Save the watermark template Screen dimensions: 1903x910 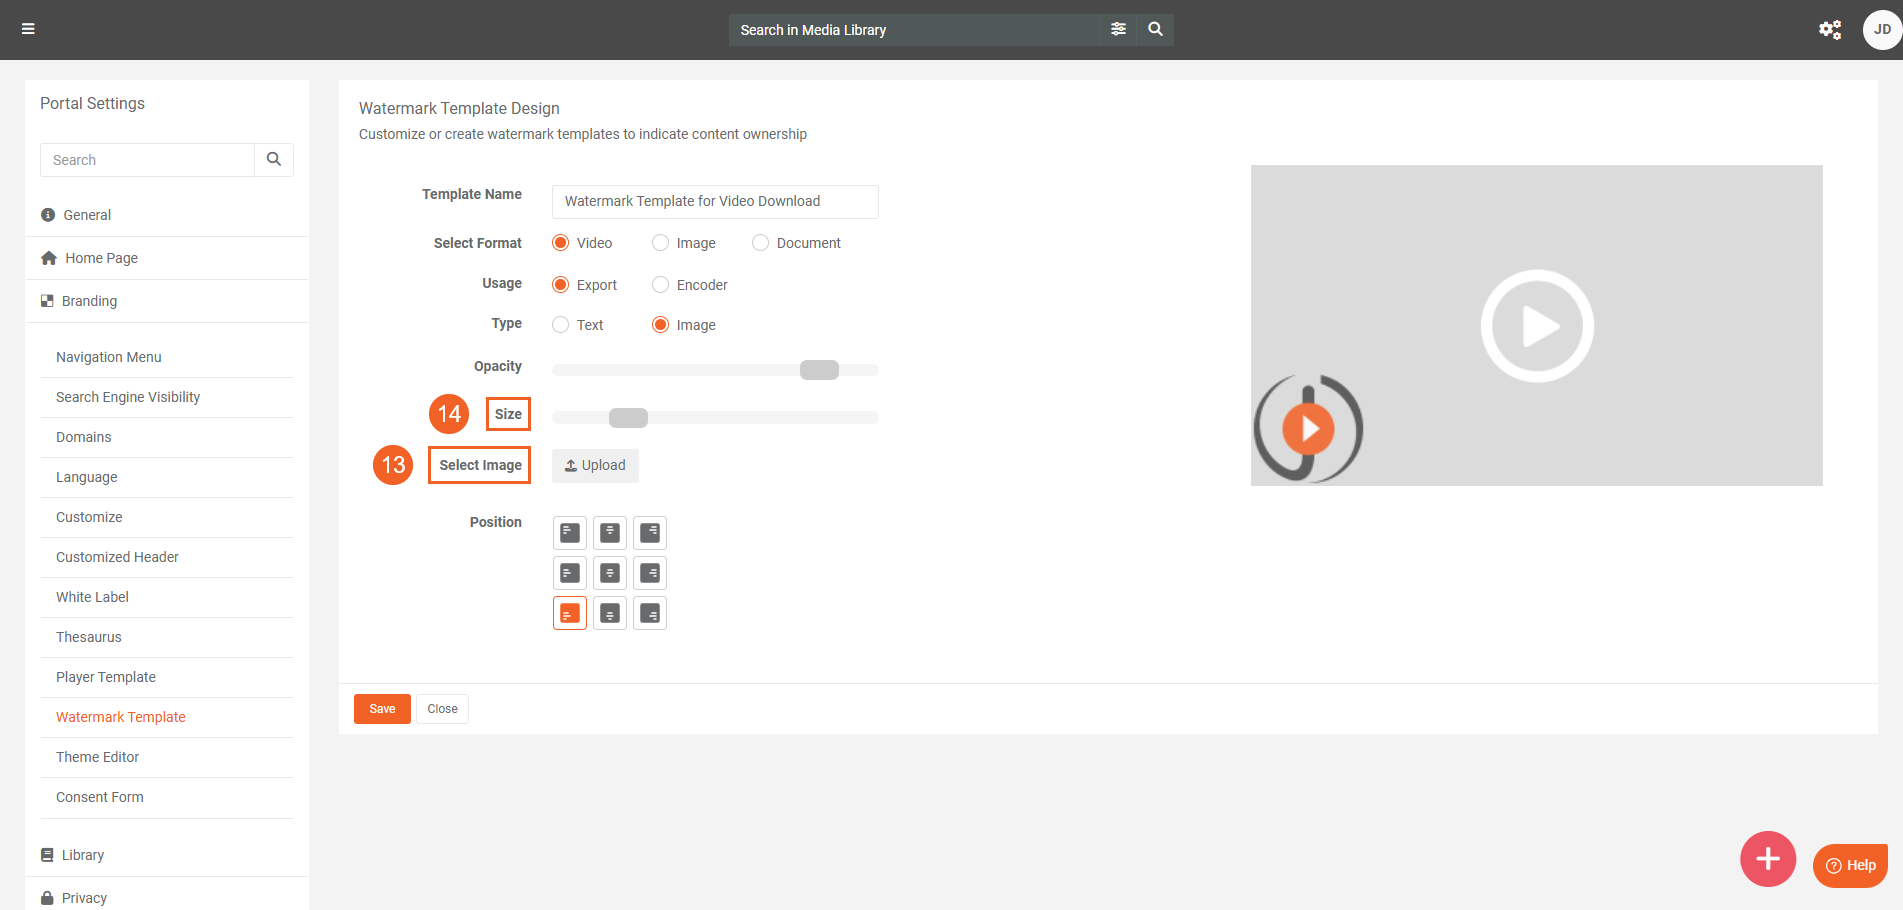381,708
